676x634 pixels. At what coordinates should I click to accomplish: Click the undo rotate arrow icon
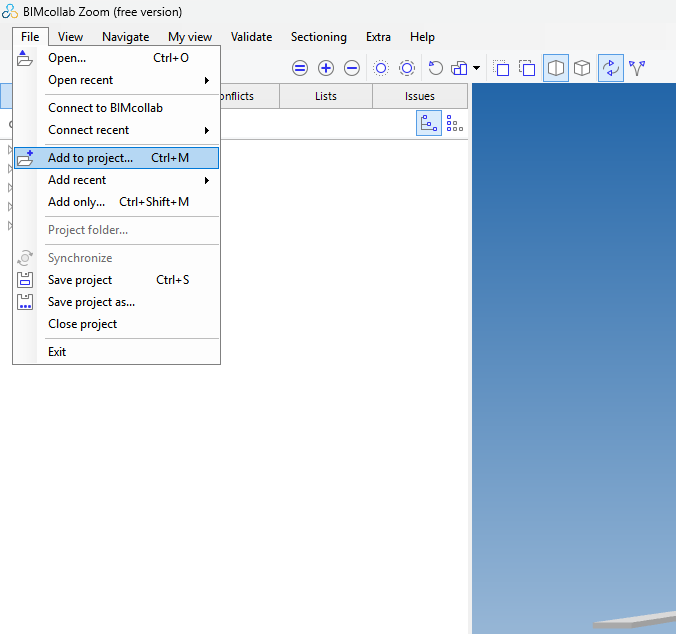coord(435,68)
